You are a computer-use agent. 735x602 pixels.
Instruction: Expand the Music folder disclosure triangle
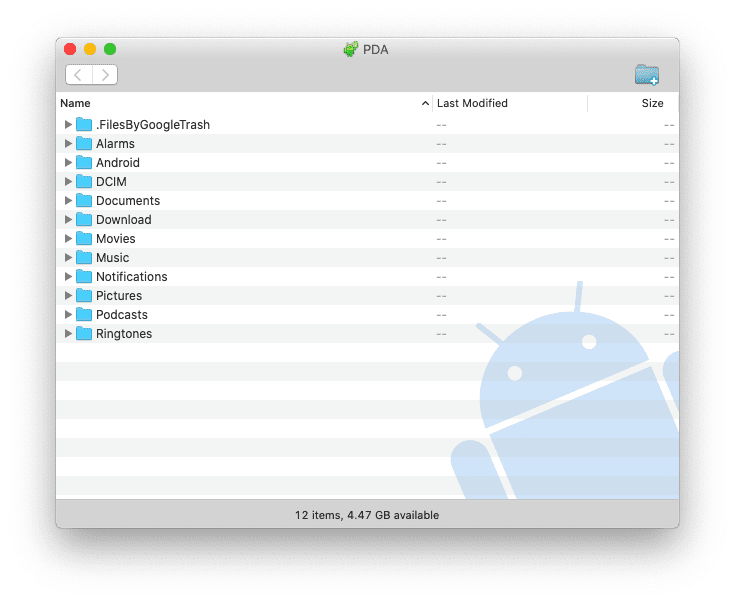click(68, 257)
